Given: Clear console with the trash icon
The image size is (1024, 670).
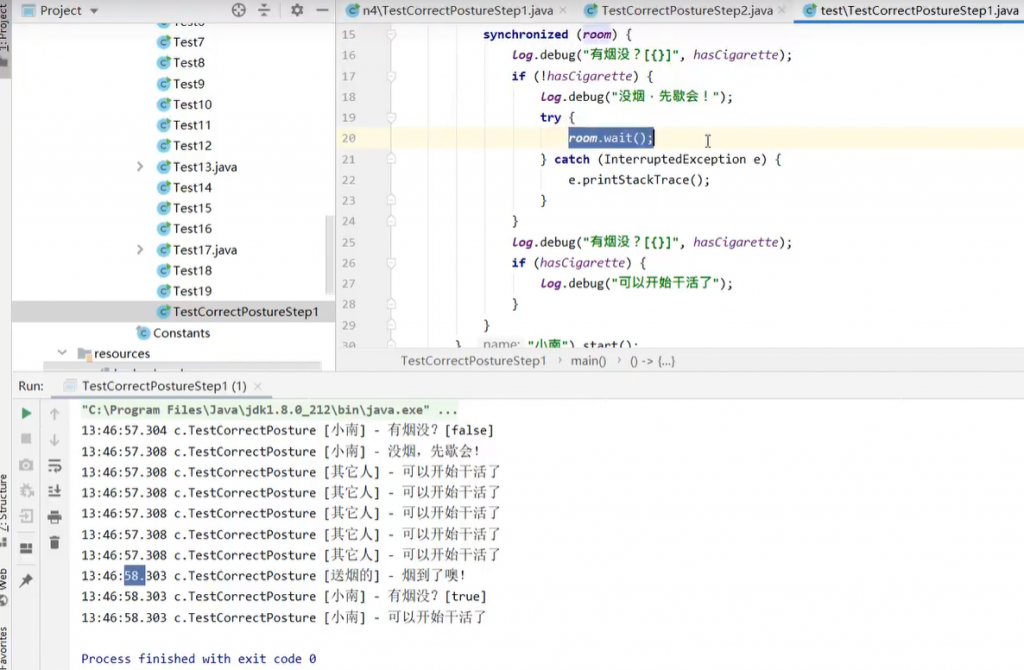Looking at the screenshot, I should [x=55, y=543].
